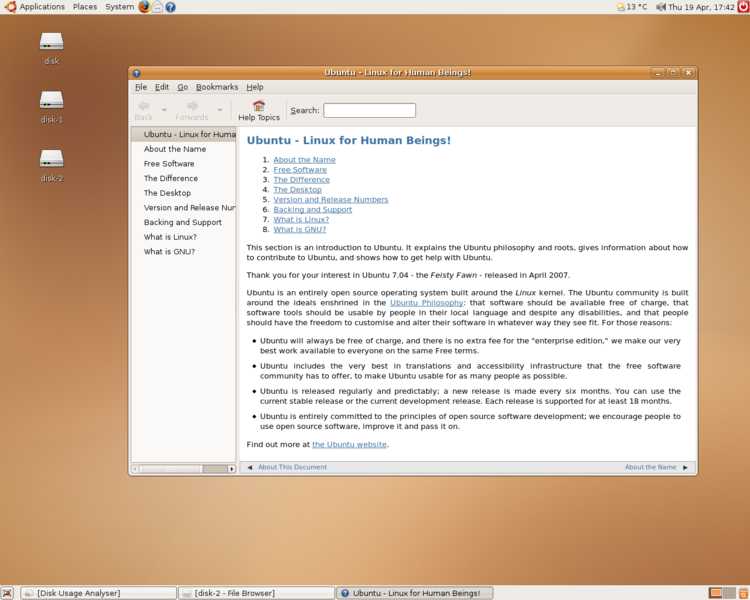
Task: Click the help launcher in top panel
Action: coord(170,7)
